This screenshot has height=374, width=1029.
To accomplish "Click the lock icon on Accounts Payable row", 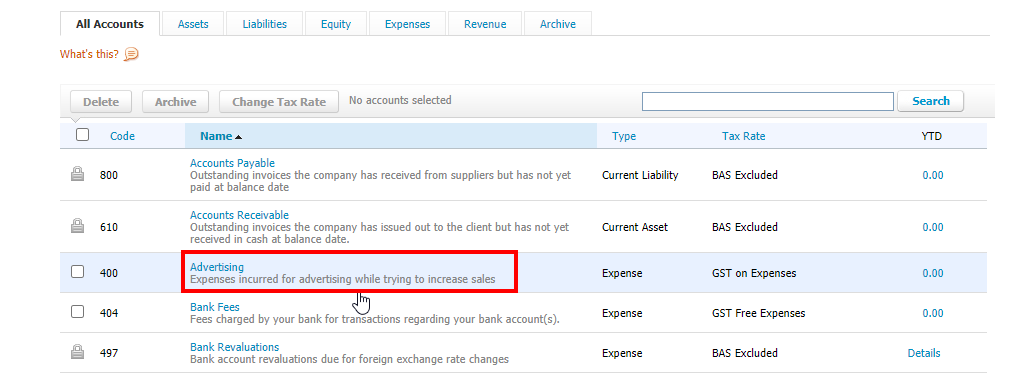I will pos(77,175).
